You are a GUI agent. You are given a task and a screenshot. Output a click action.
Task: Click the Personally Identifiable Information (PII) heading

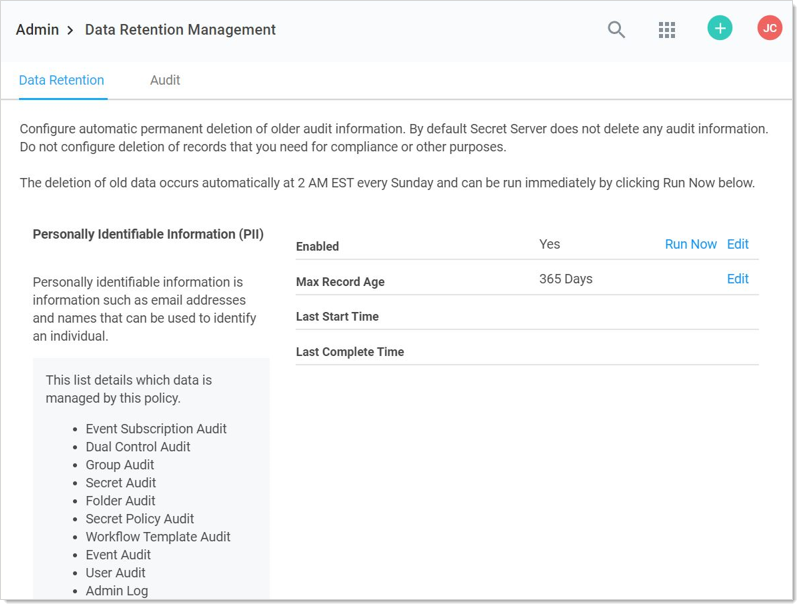pyautogui.click(x=148, y=234)
